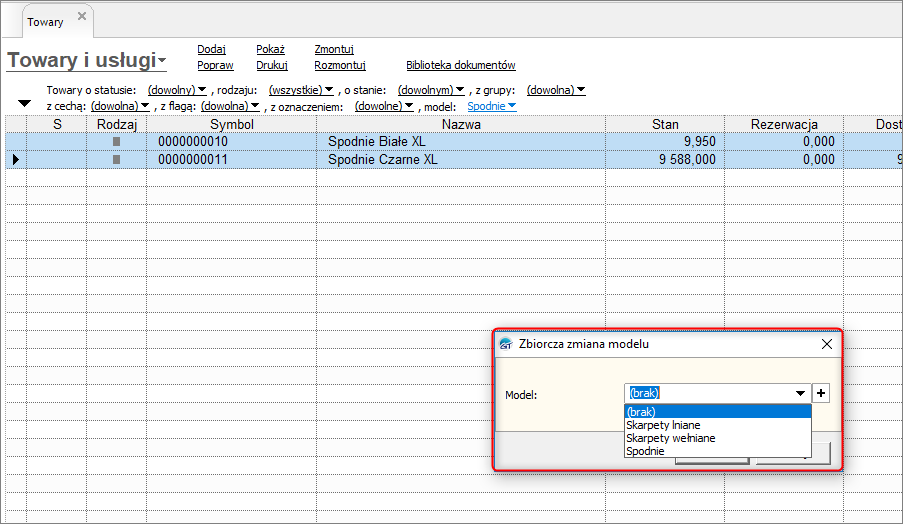Open the cechą filter (dowolna) dropdown

120,106
